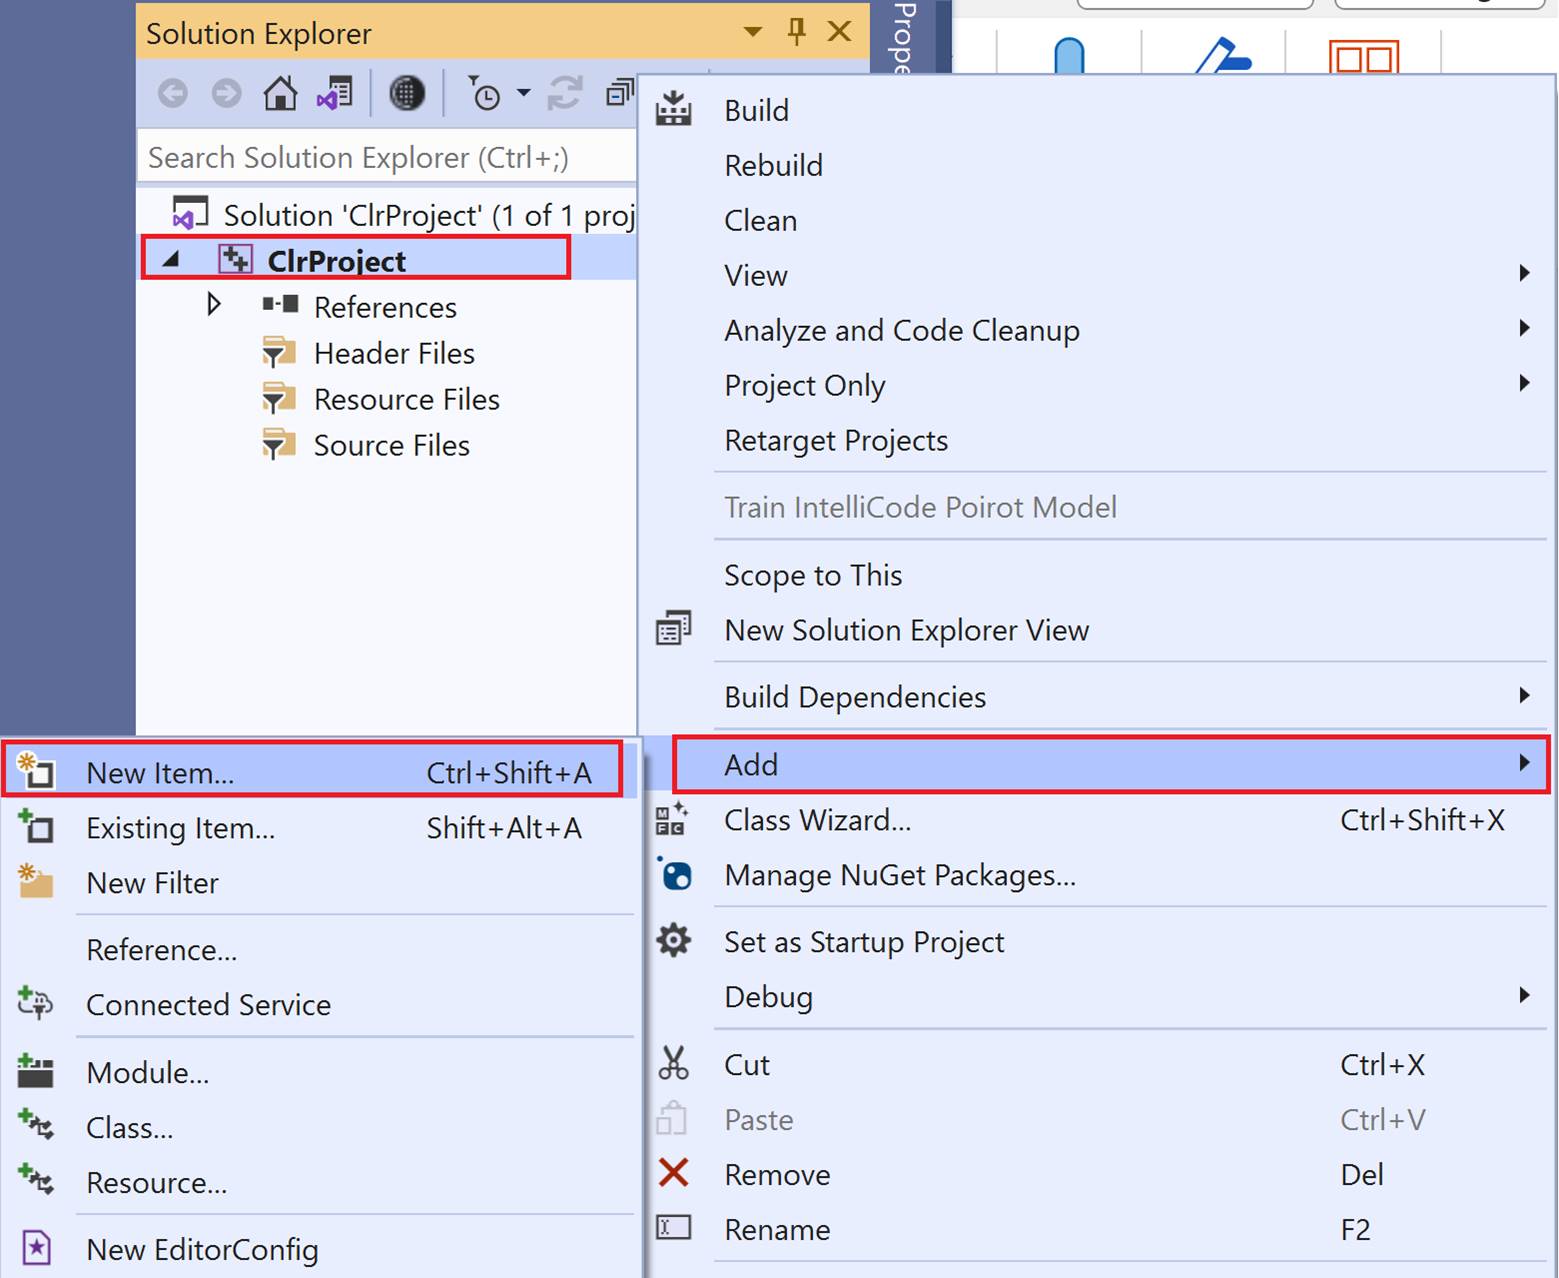Choose Rebuild from the context menu
This screenshot has height=1278, width=1559.
(773, 165)
